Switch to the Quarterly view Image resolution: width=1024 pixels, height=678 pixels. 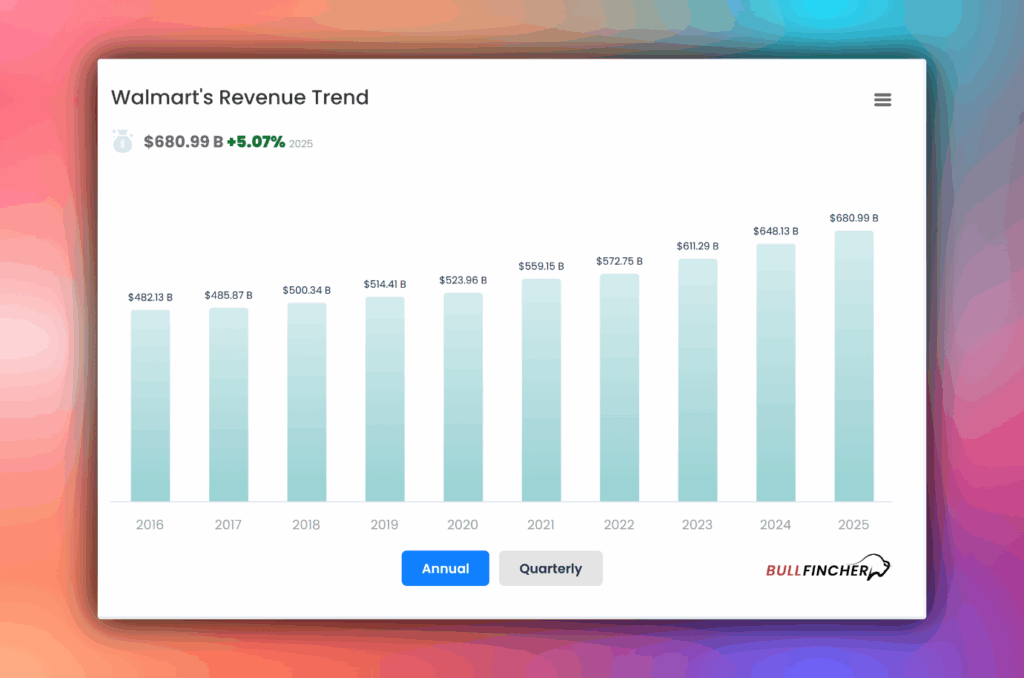(x=550, y=568)
